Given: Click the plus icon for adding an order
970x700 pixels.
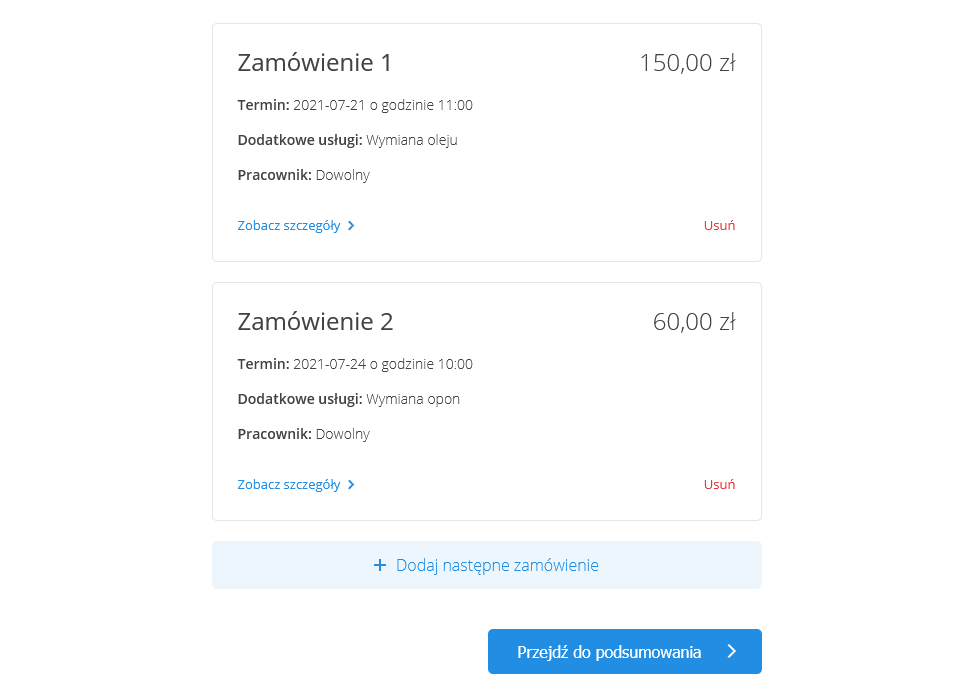Looking at the screenshot, I should (x=379, y=565).
